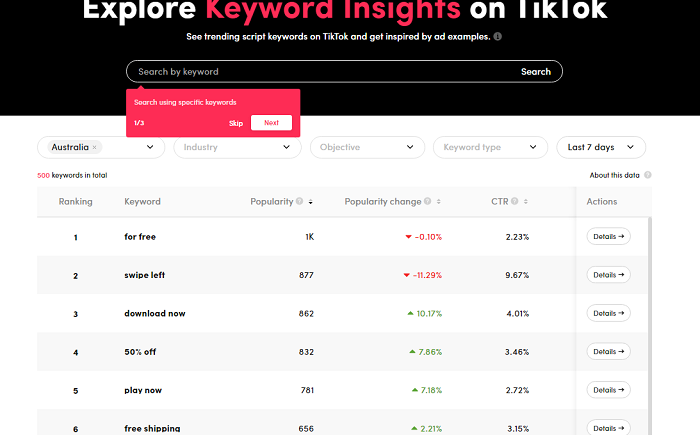700x435 pixels.
Task: Open the Keyword type dropdown
Action: pos(490,147)
